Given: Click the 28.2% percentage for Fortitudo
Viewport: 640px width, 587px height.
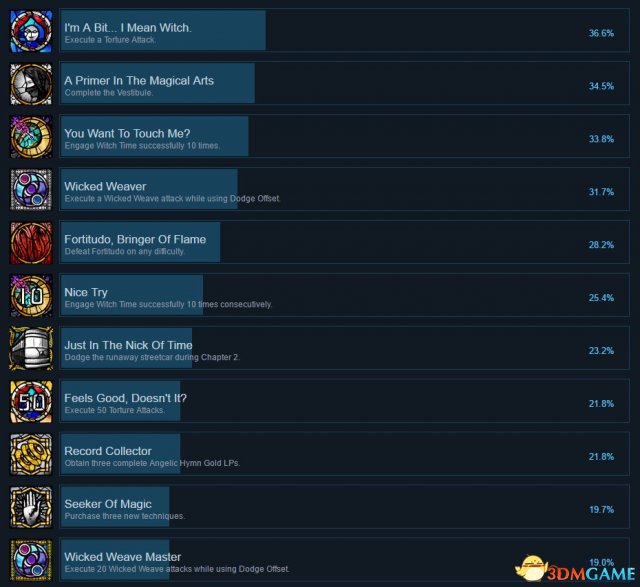Looking at the screenshot, I should coord(601,245).
